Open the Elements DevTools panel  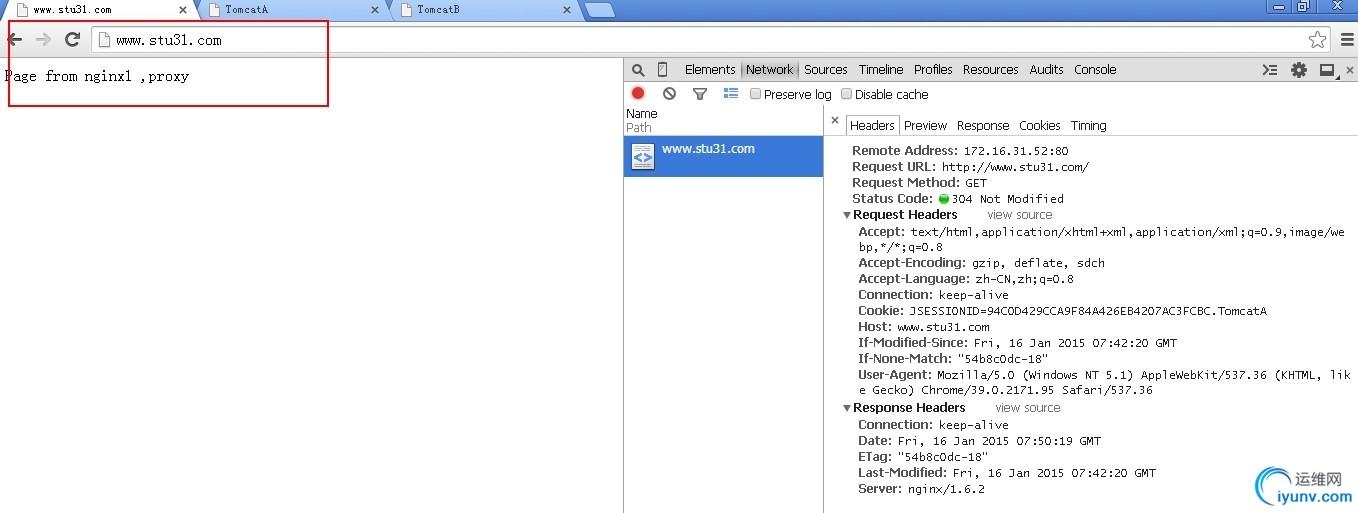(x=710, y=70)
